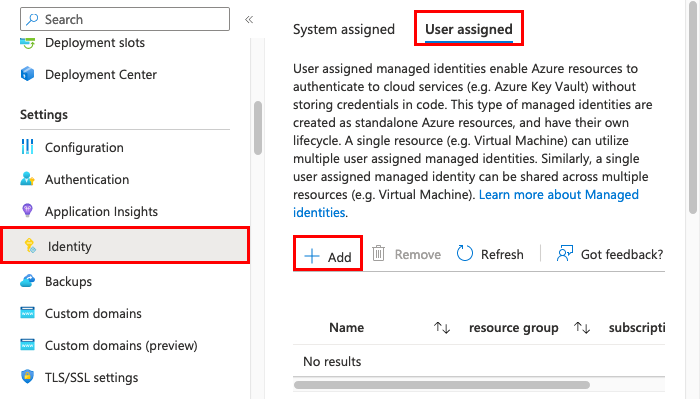700x399 pixels.
Task: Select the Configuration bars icon
Action: pos(27,146)
